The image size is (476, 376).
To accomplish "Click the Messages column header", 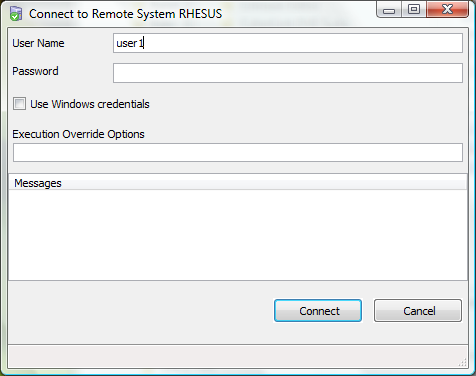I will 238,183.
